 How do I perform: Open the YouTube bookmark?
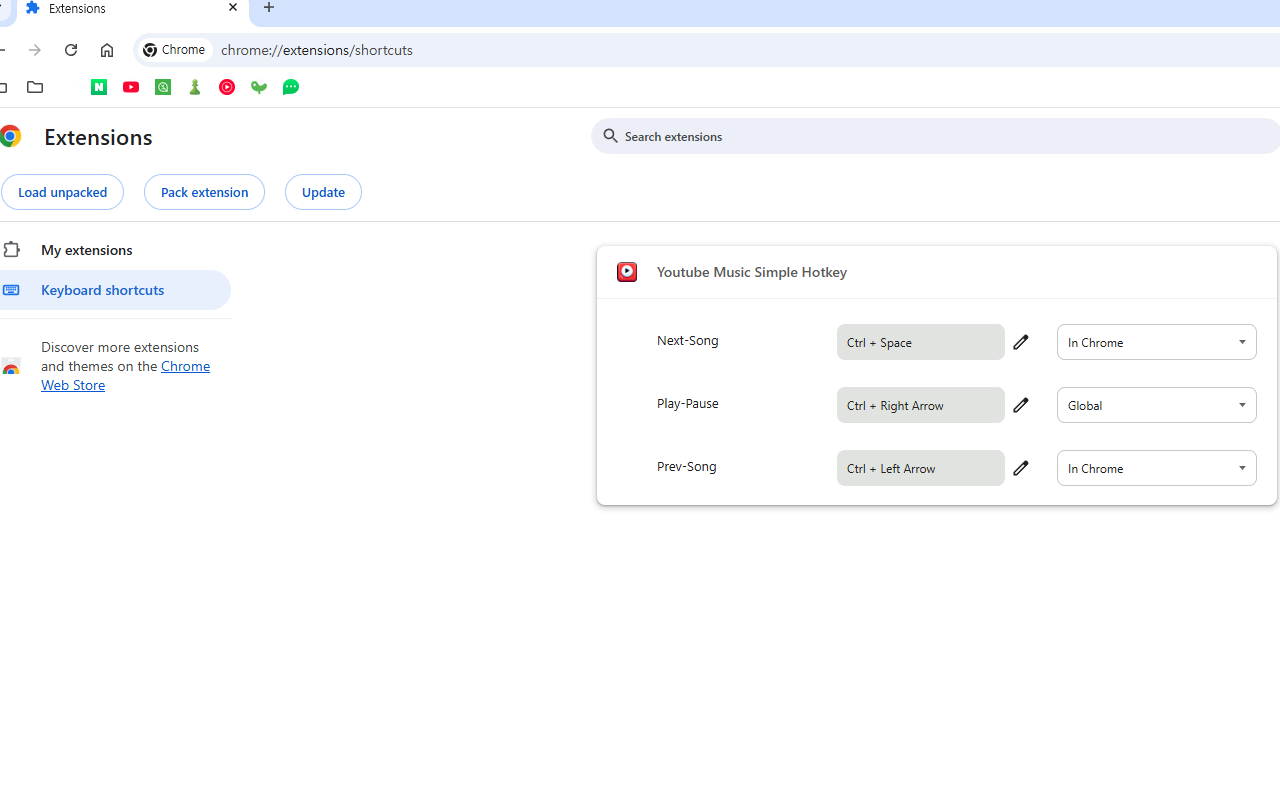tap(131, 87)
